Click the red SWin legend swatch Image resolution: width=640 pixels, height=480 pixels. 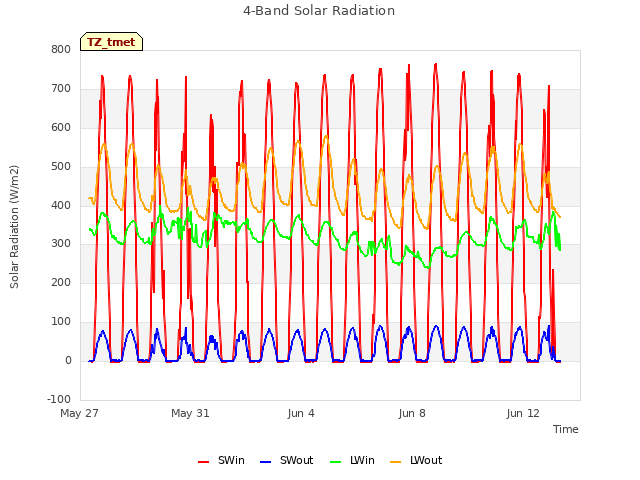point(203,462)
